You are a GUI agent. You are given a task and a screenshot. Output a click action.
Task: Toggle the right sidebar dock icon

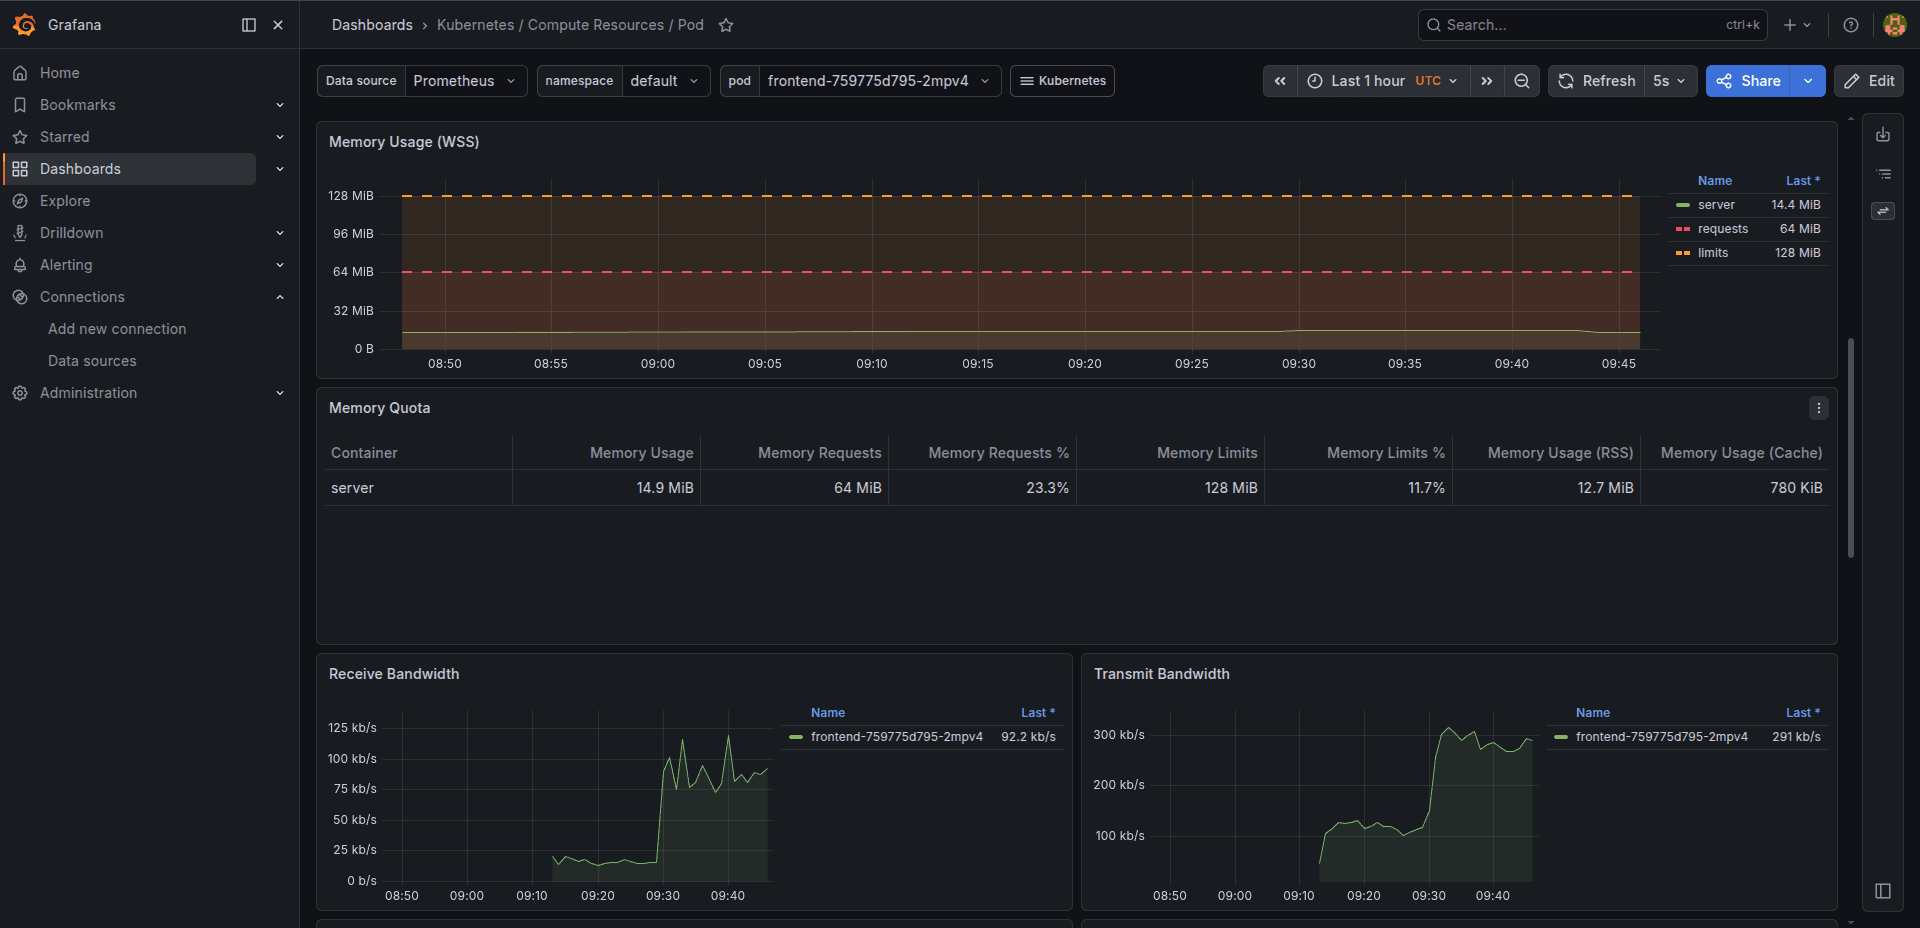point(1883,891)
